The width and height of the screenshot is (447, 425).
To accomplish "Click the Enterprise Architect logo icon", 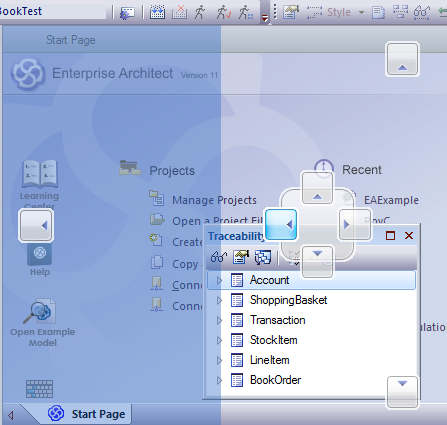I will coord(27,73).
